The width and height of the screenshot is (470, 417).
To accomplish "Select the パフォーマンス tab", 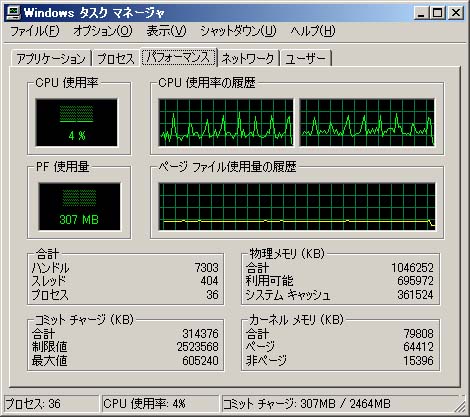I will [x=179, y=57].
